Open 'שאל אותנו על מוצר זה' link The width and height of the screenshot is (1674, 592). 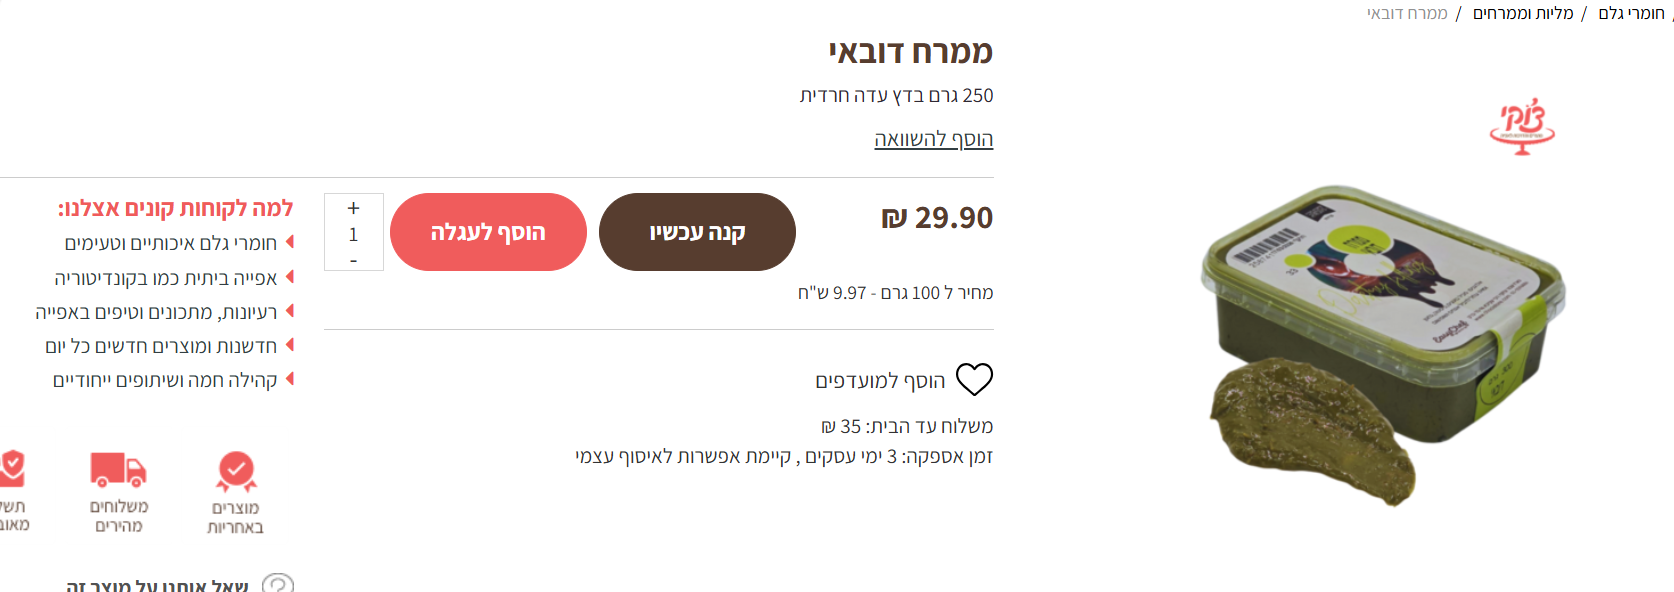click(157, 586)
